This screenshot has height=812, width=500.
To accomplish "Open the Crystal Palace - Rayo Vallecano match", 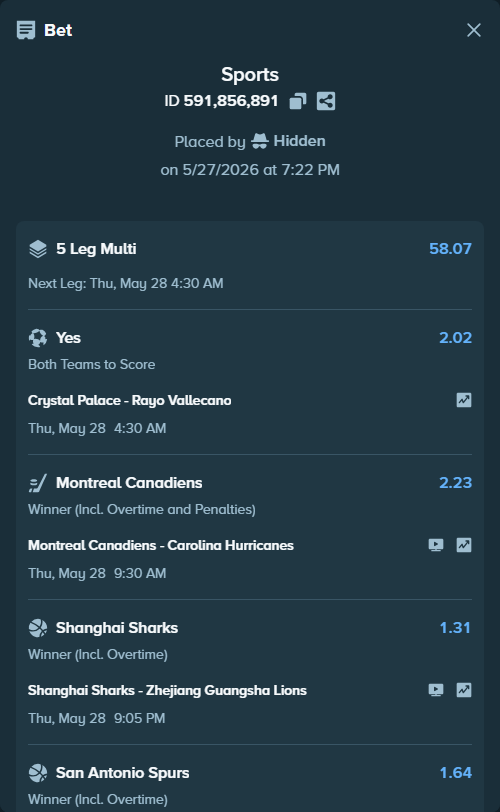I will click(129, 400).
